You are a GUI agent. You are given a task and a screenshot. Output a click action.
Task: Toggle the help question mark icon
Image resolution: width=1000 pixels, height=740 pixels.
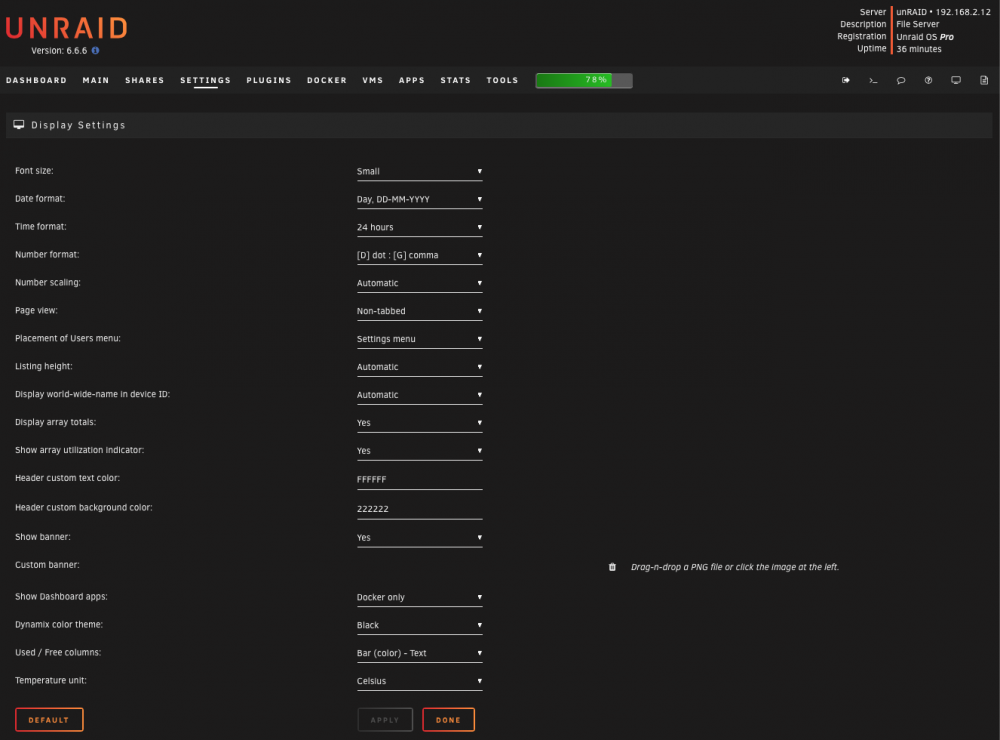point(928,80)
